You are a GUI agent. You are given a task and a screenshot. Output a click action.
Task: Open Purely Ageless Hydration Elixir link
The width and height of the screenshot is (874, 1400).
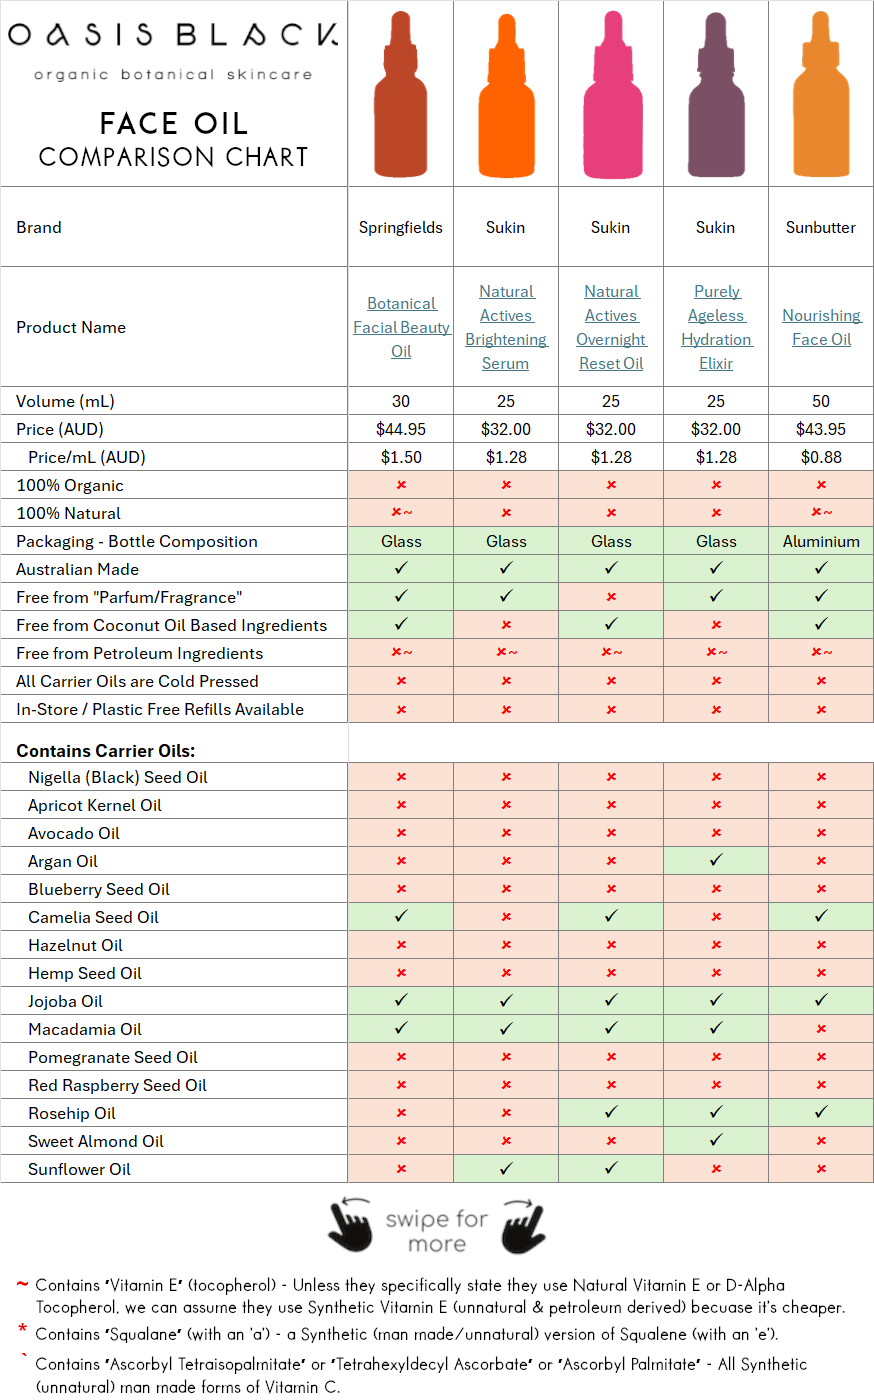716,327
